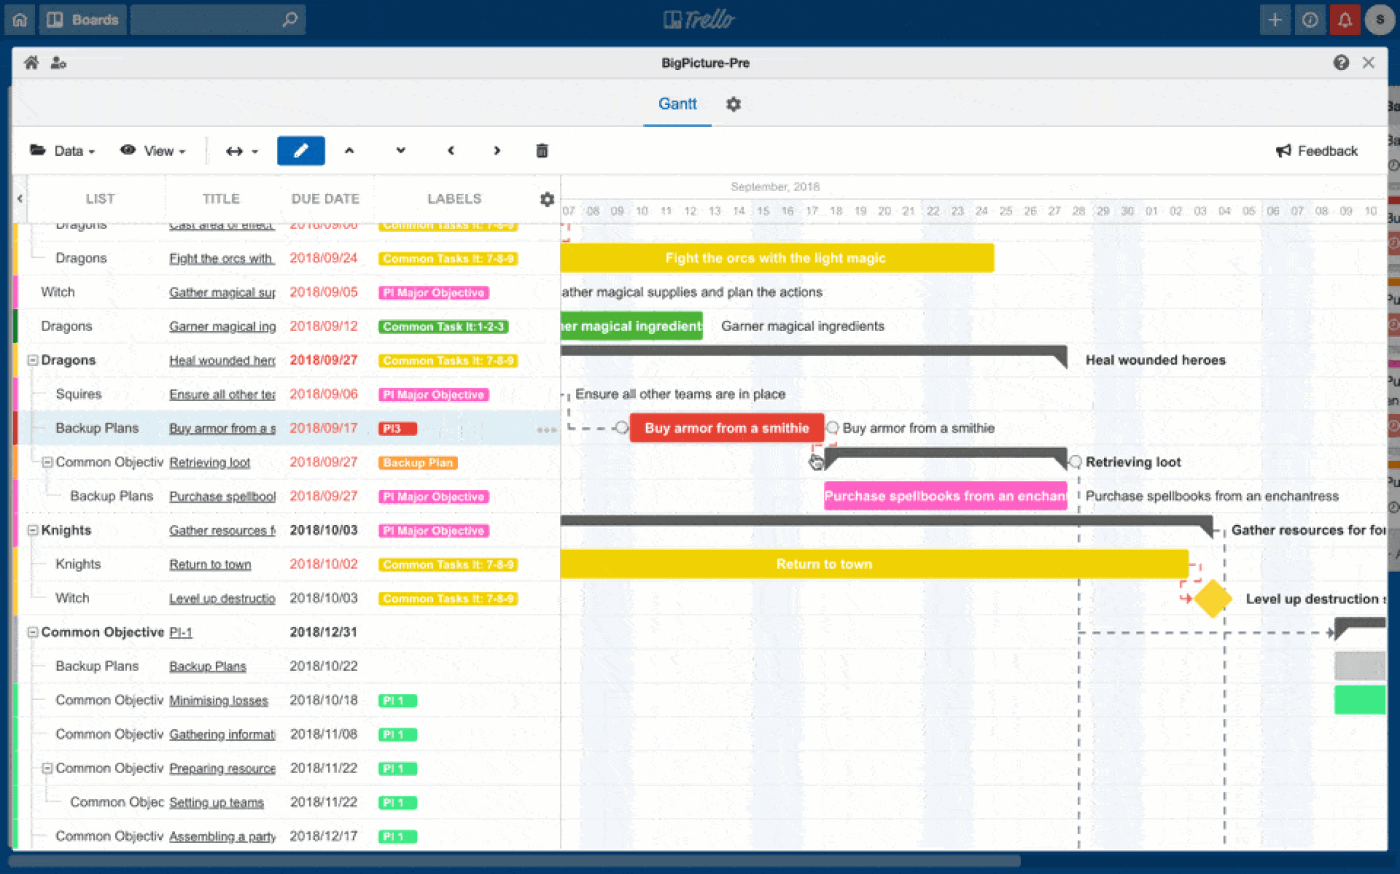Click the Feedback button

[x=1316, y=150]
